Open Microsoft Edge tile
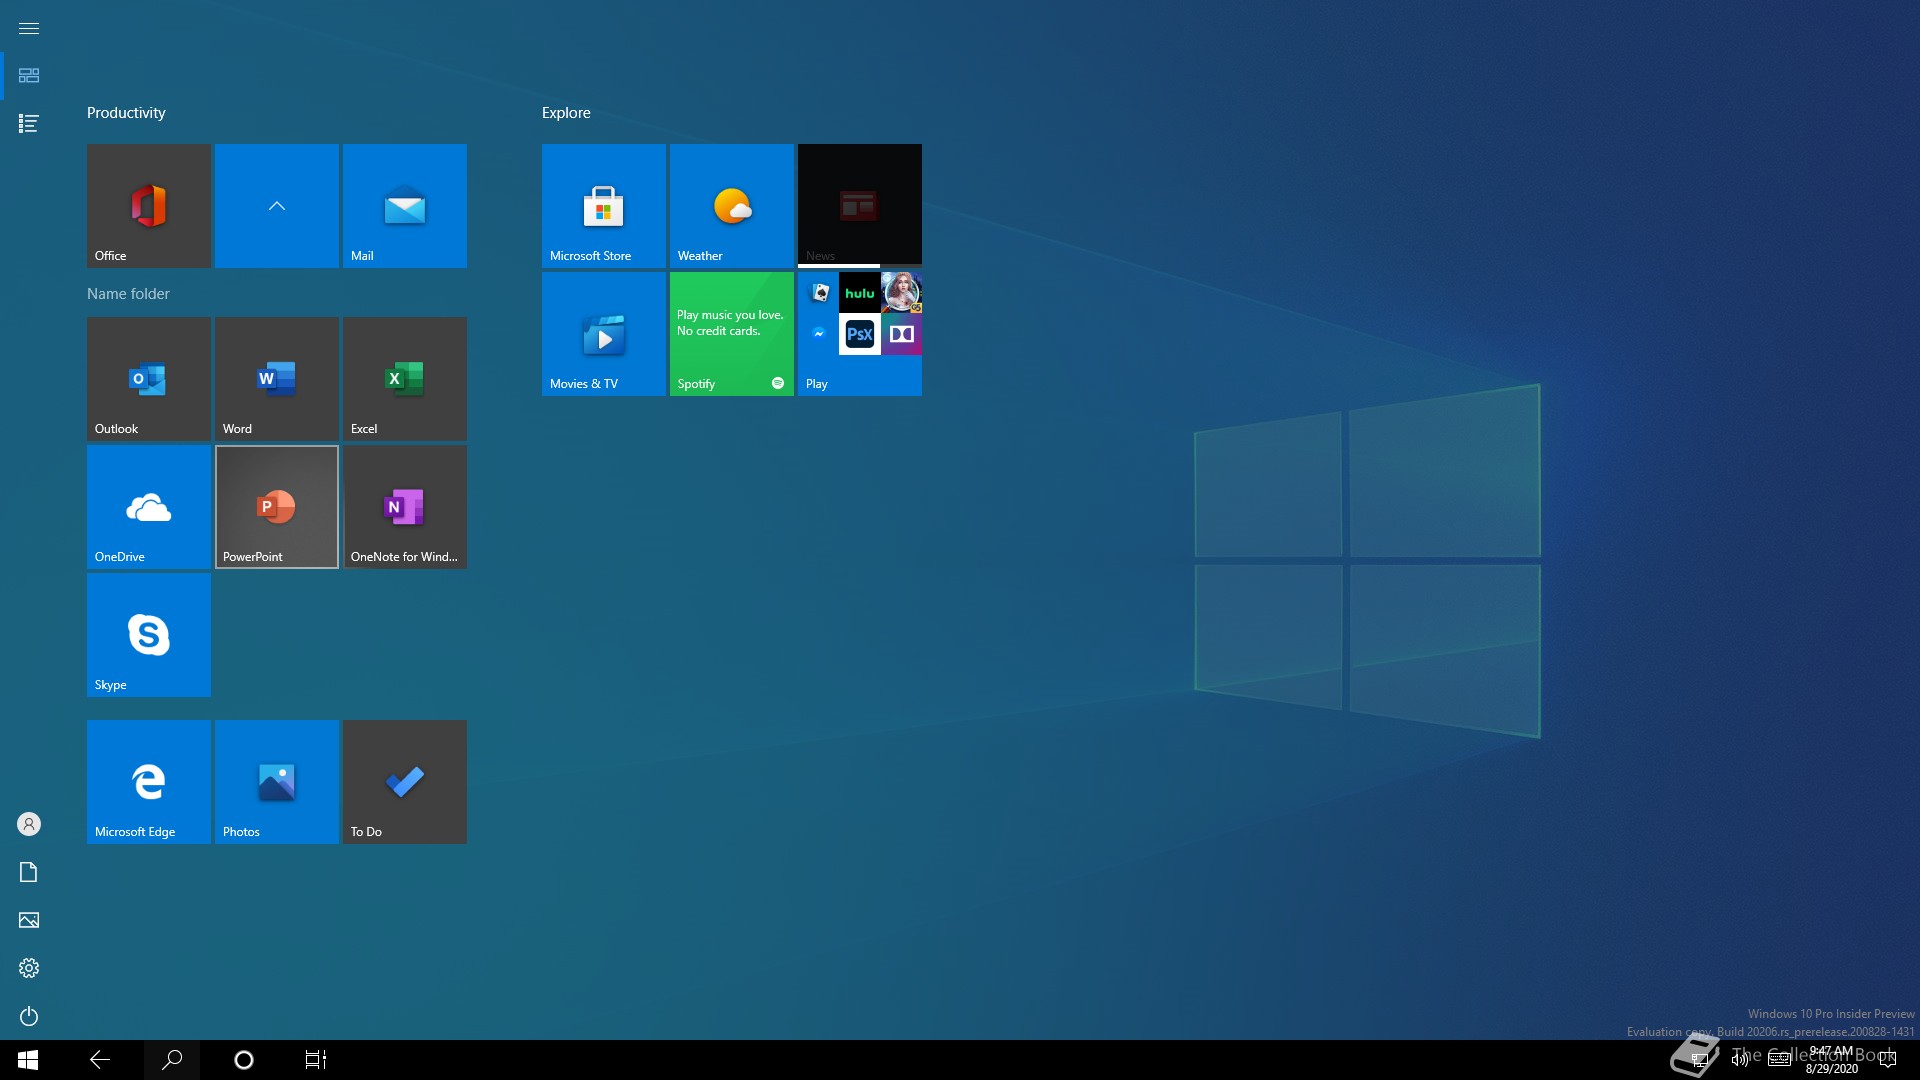This screenshot has height=1080, width=1920. tap(148, 781)
